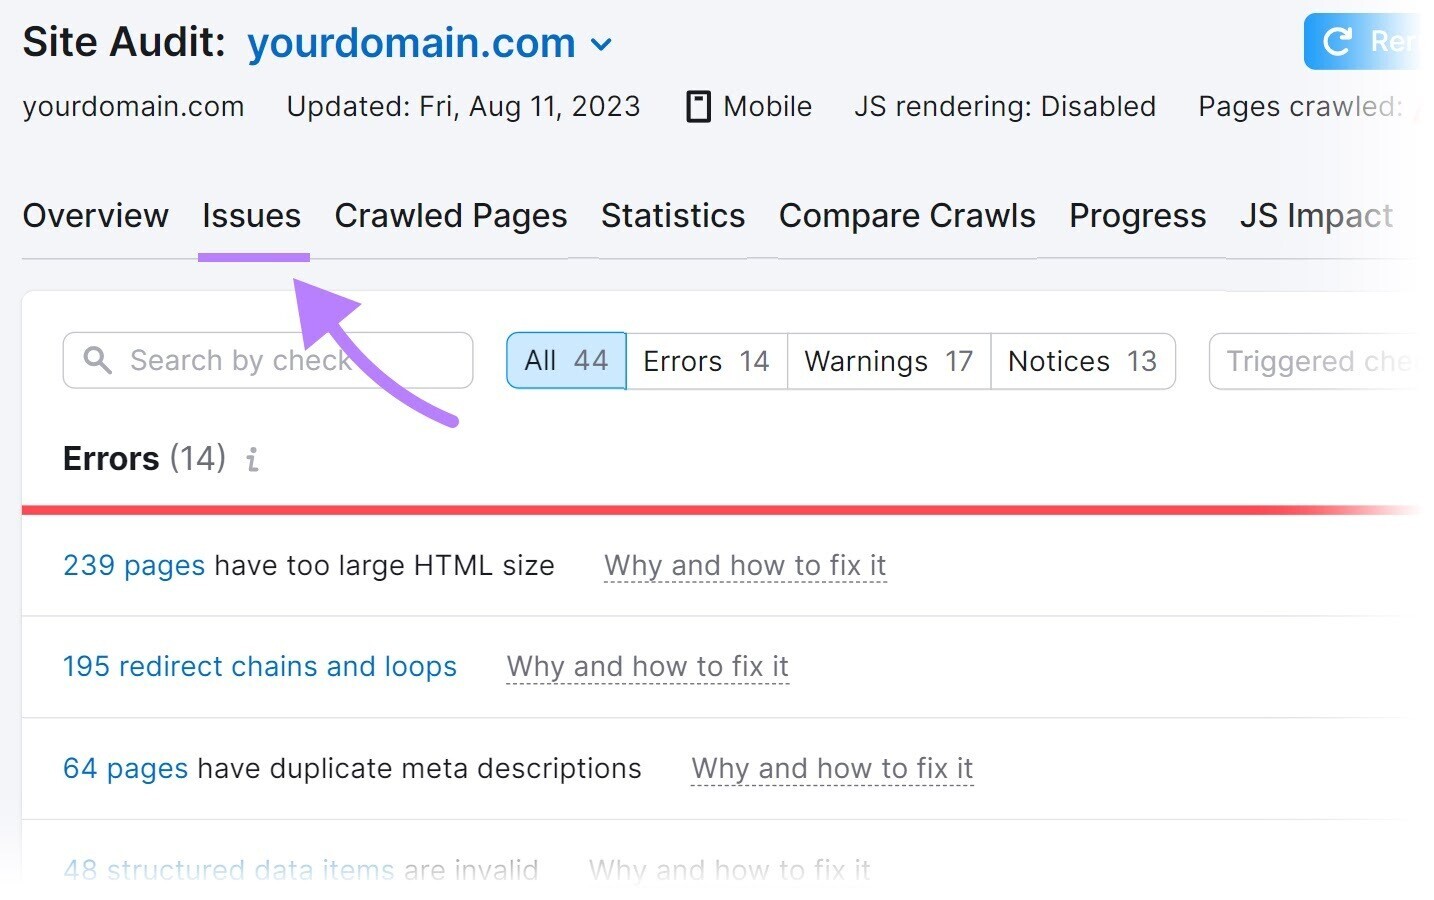This screenshot has height=900, width=1434.
Task: Enable the Errors 14 filter
Action: pyautogui.click(x=705, y=361)
